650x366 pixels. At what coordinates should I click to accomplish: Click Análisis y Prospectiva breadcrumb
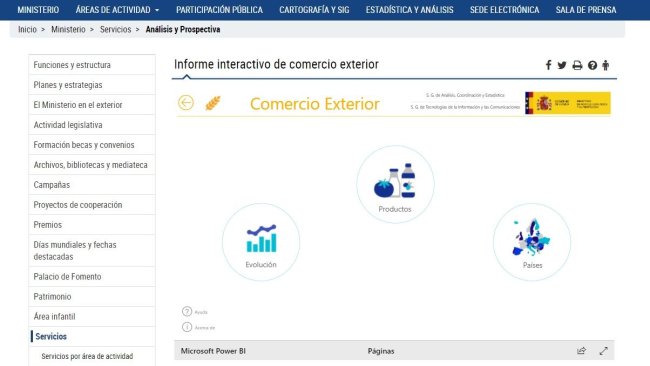pyautogui.click(x=183, y=29)
